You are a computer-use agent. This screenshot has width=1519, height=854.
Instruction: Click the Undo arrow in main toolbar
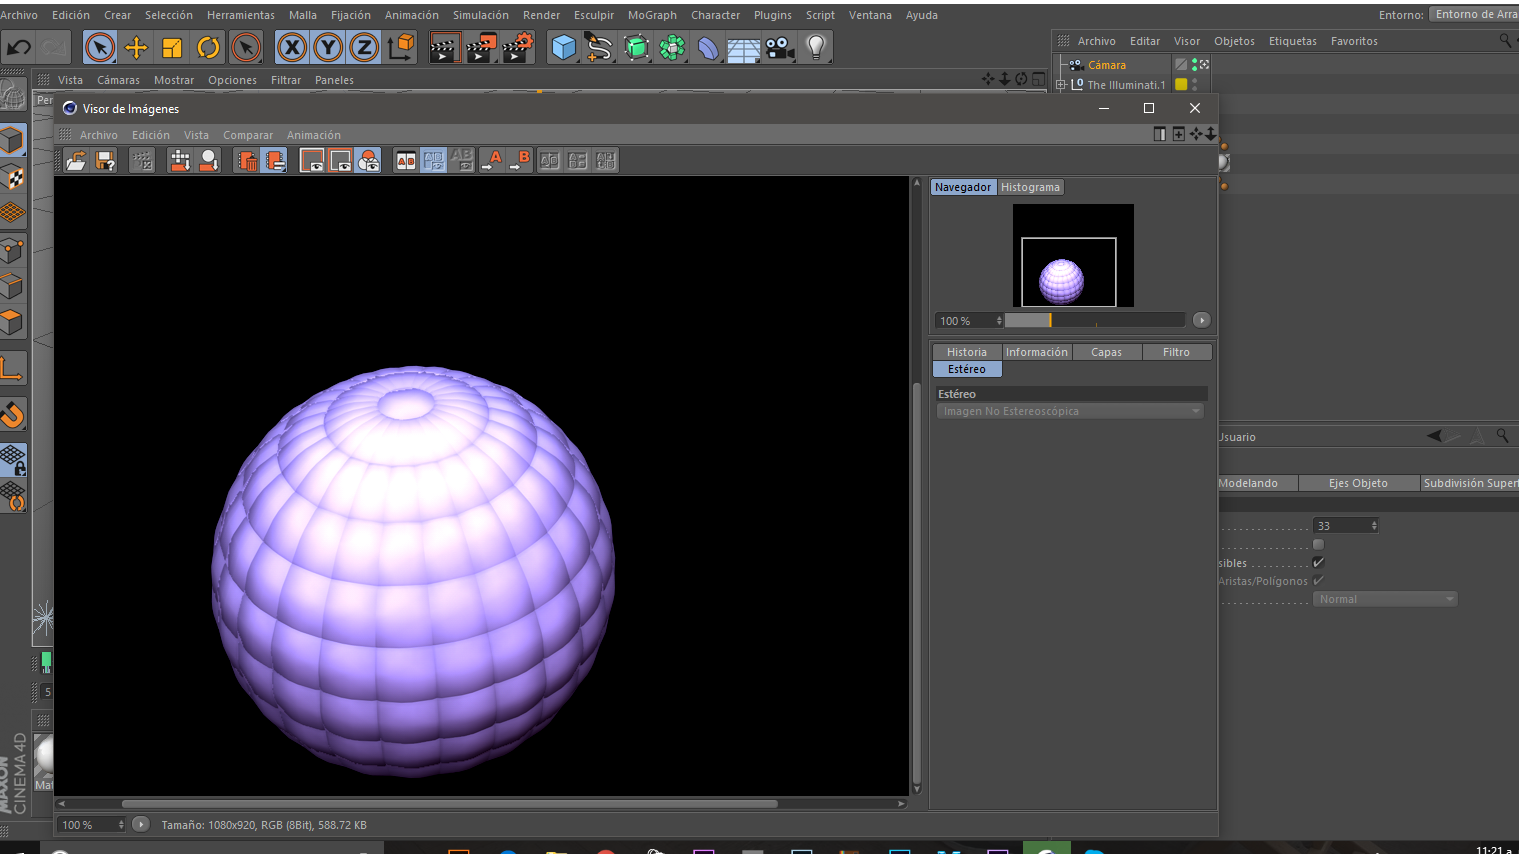pos(18,47)
